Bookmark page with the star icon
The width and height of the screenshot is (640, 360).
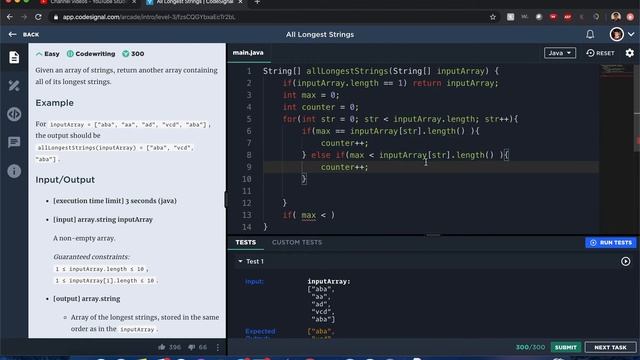click(x=493, y=17)
